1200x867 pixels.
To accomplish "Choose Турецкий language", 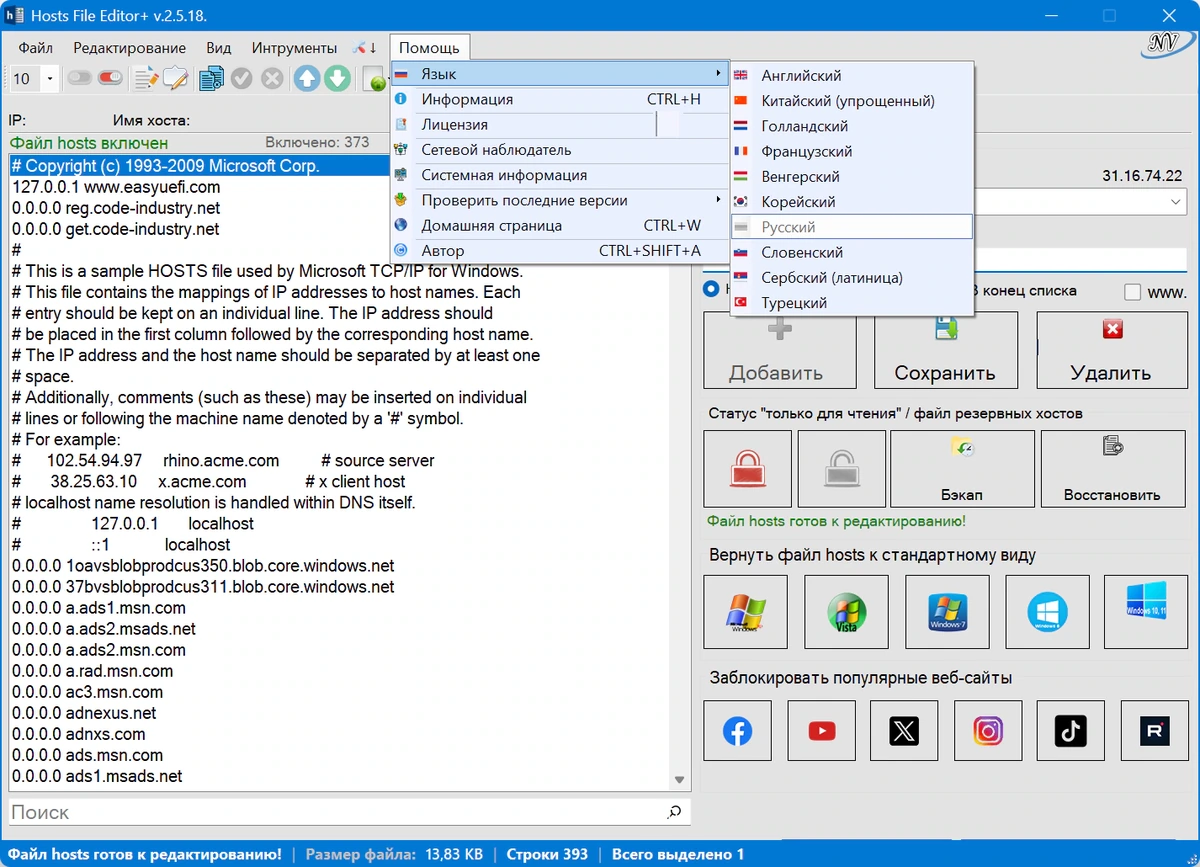I will click(x=852, y=302).
